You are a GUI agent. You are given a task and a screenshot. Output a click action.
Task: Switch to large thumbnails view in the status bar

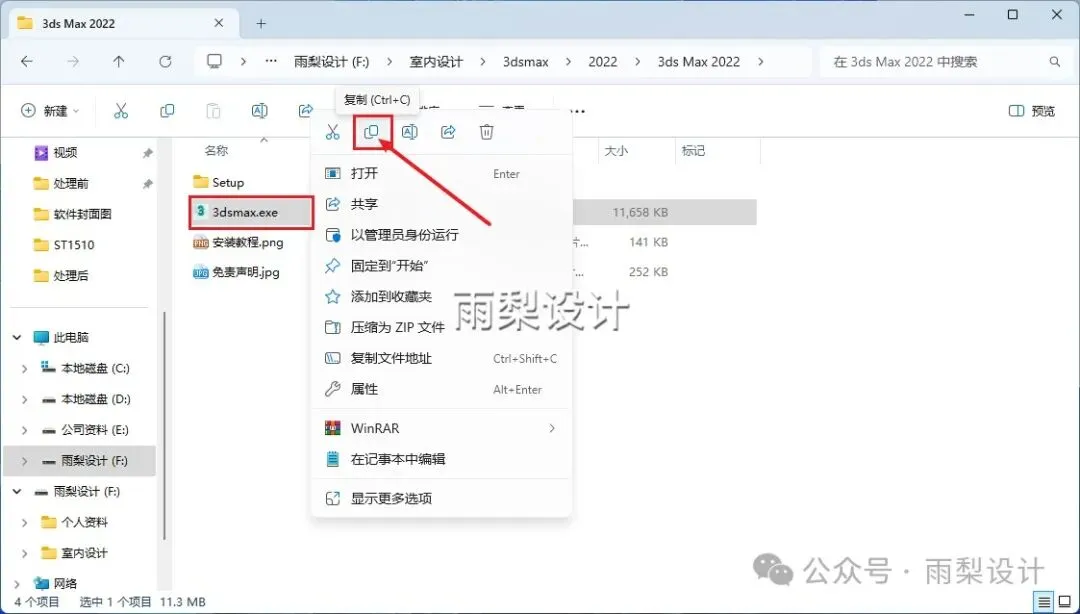pos(1064,602)
